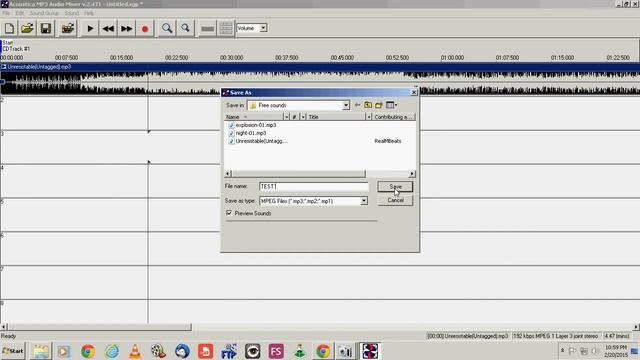Viewport: 640px width, 360px height.
Task: Click the Save floppy disk toolbar icon
Action: (46, 28)
